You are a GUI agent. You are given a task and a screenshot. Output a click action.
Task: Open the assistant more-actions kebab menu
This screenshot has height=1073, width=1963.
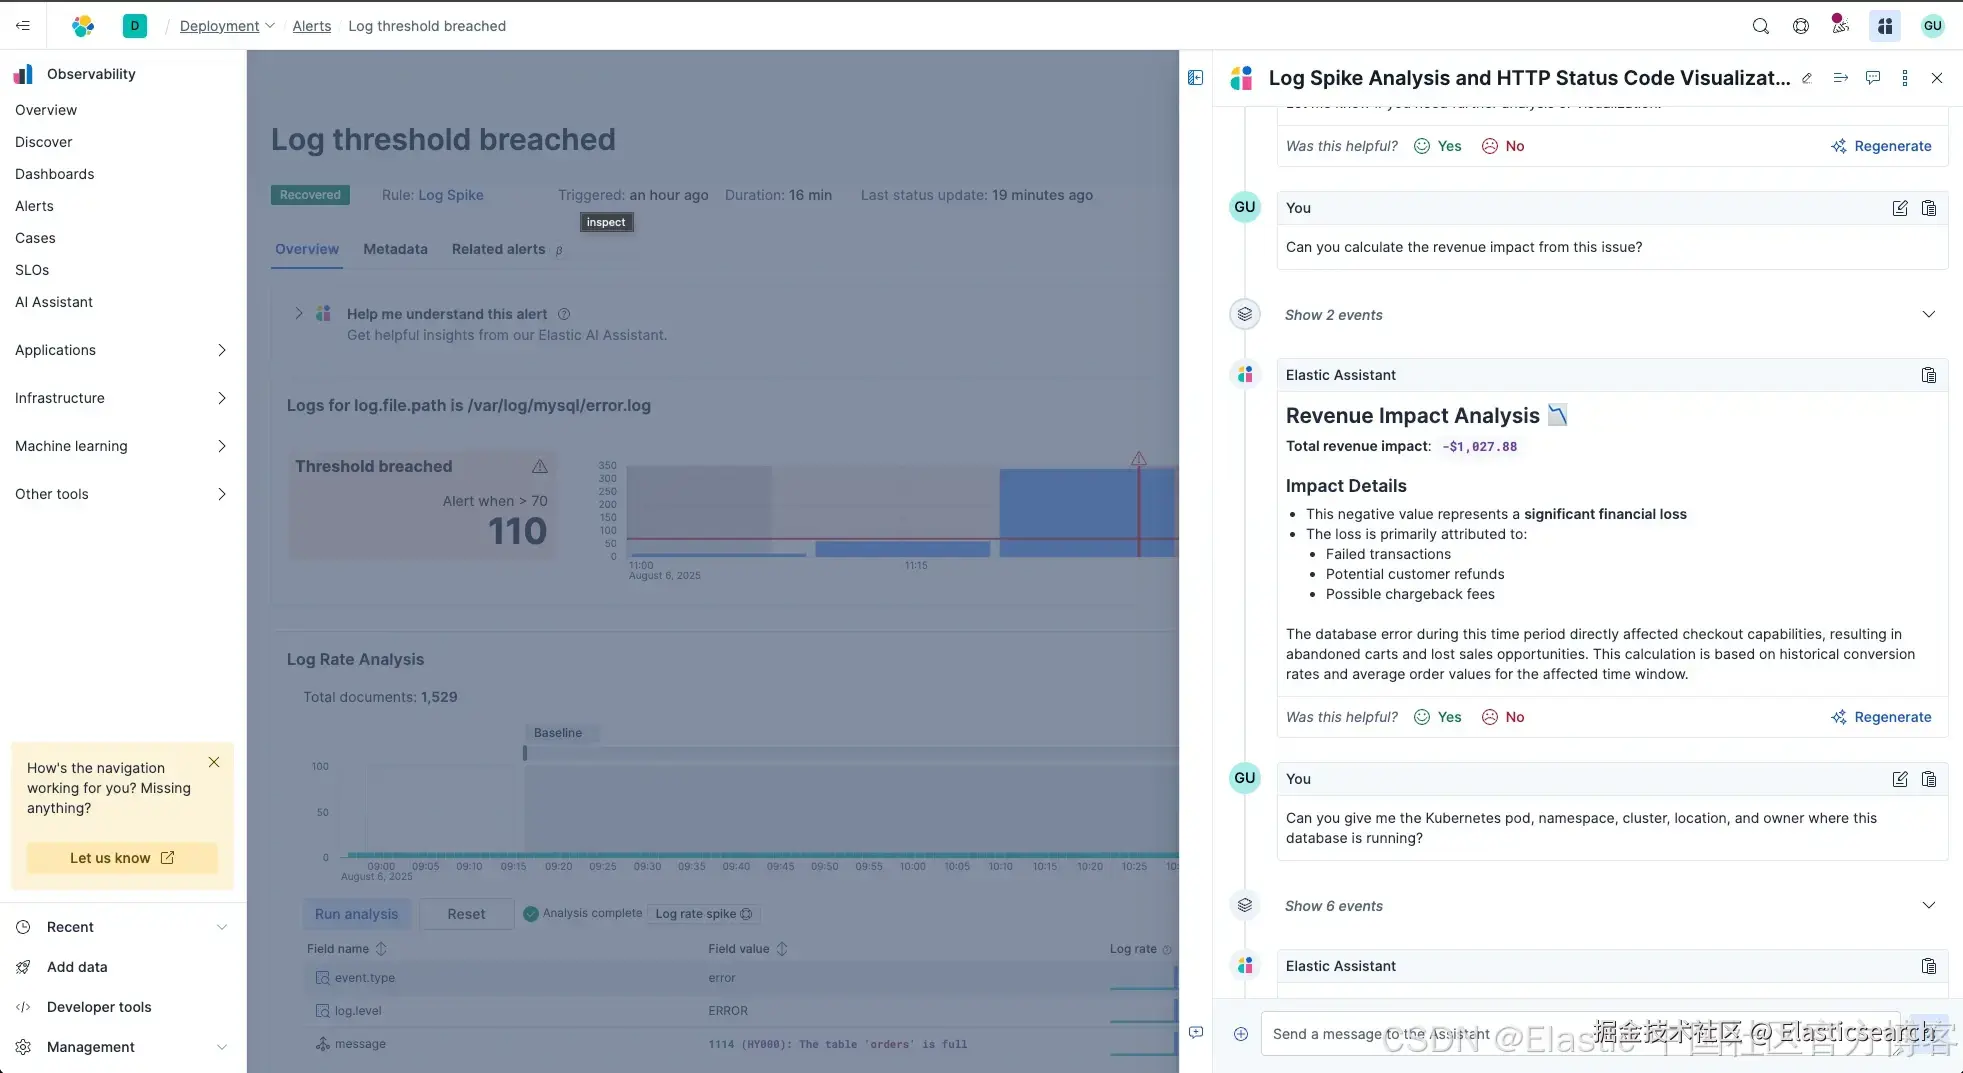1905,78
